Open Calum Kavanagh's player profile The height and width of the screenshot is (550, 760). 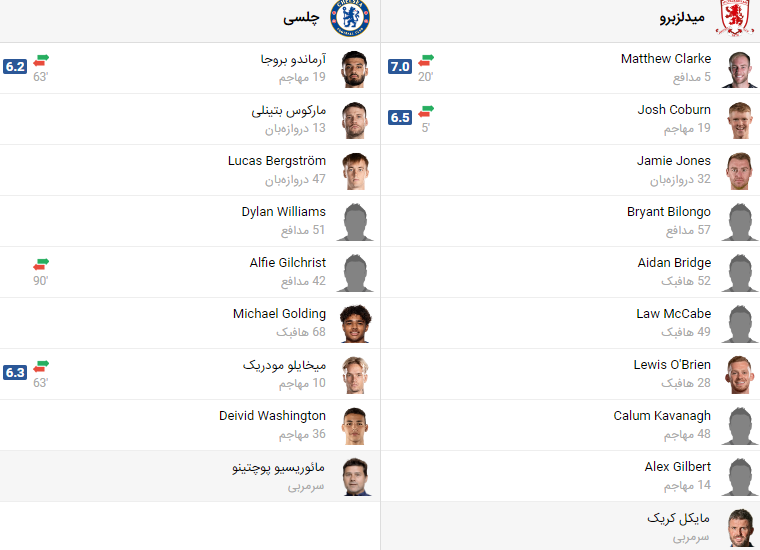662,416
